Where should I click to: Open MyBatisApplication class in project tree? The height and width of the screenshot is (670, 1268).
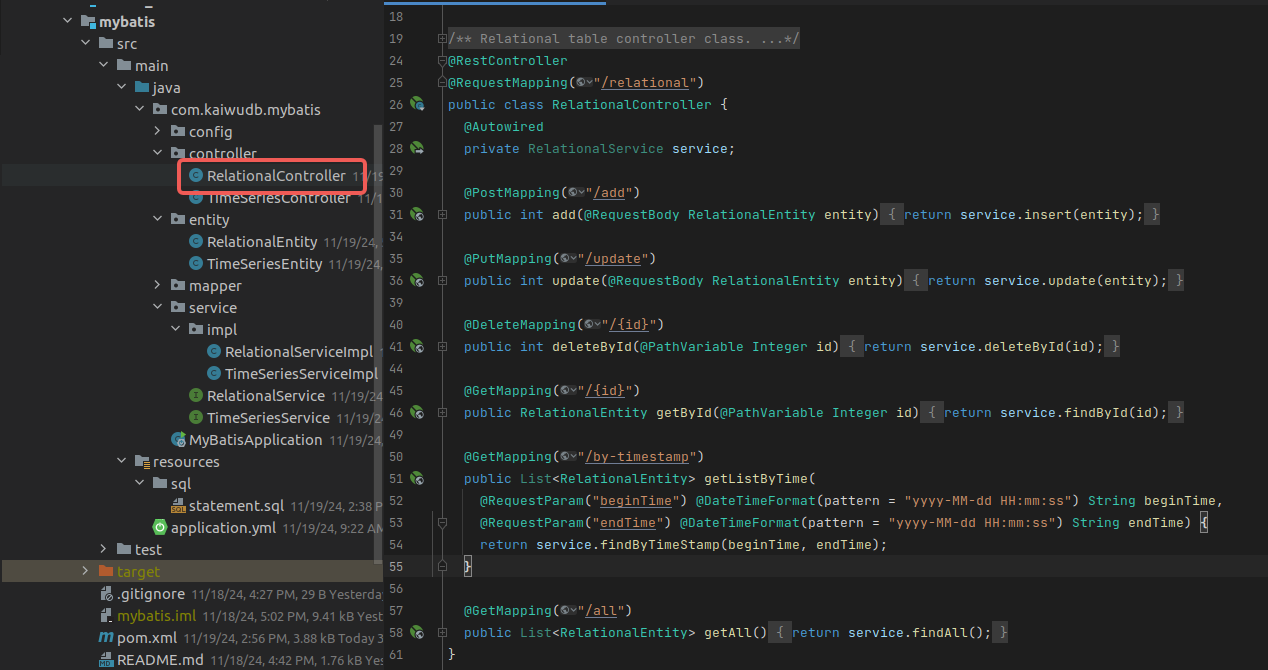pyautogui.click(x=255, y=440)
